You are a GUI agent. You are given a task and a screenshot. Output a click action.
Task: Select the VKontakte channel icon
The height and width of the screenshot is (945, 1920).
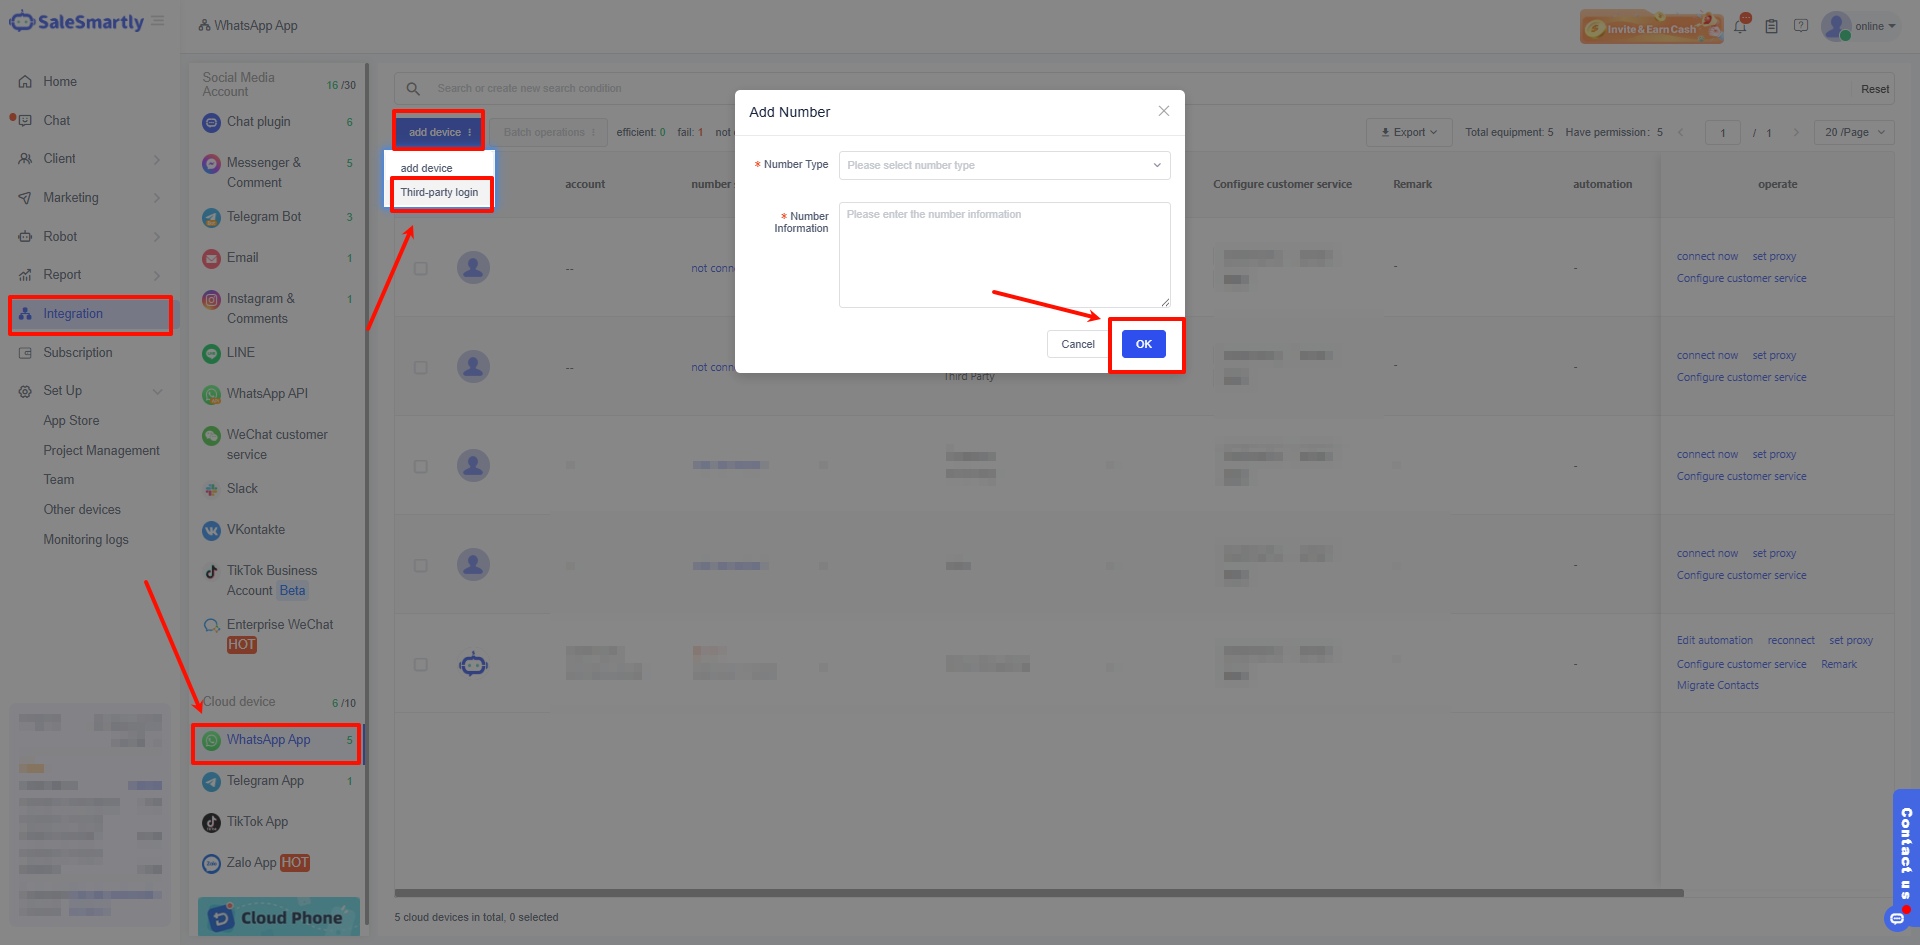click(x=211, y=530)
